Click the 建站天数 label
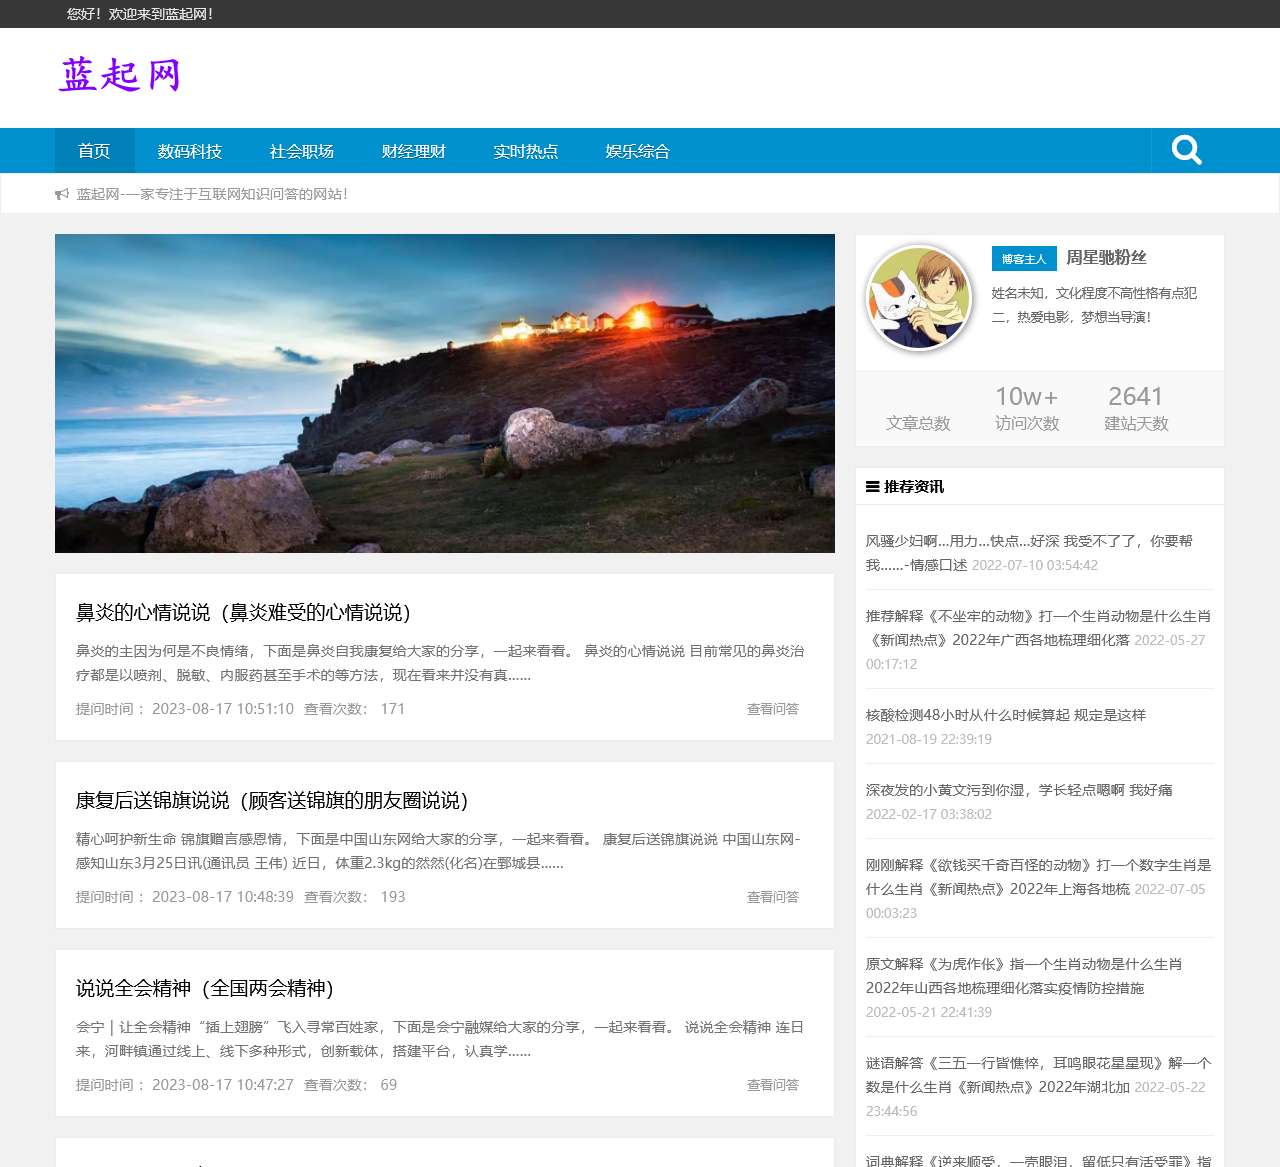This screenshot has height=1167, width=1280. coord(1136,424)
